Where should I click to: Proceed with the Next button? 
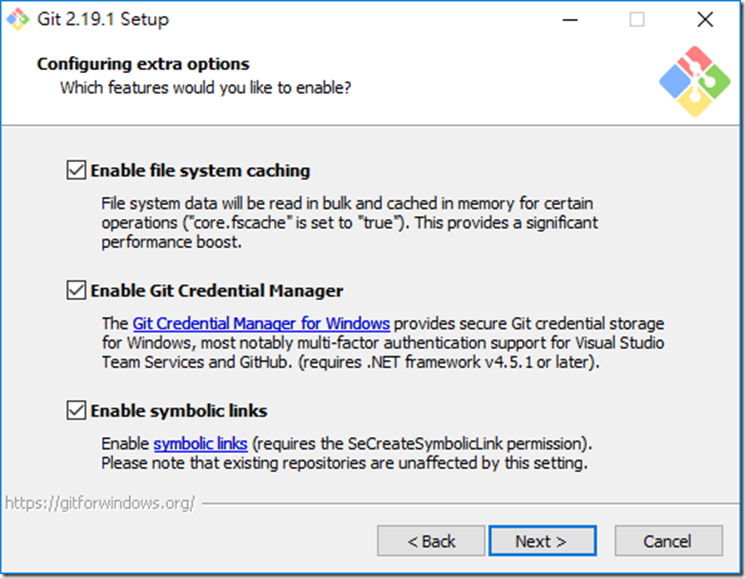542,541
